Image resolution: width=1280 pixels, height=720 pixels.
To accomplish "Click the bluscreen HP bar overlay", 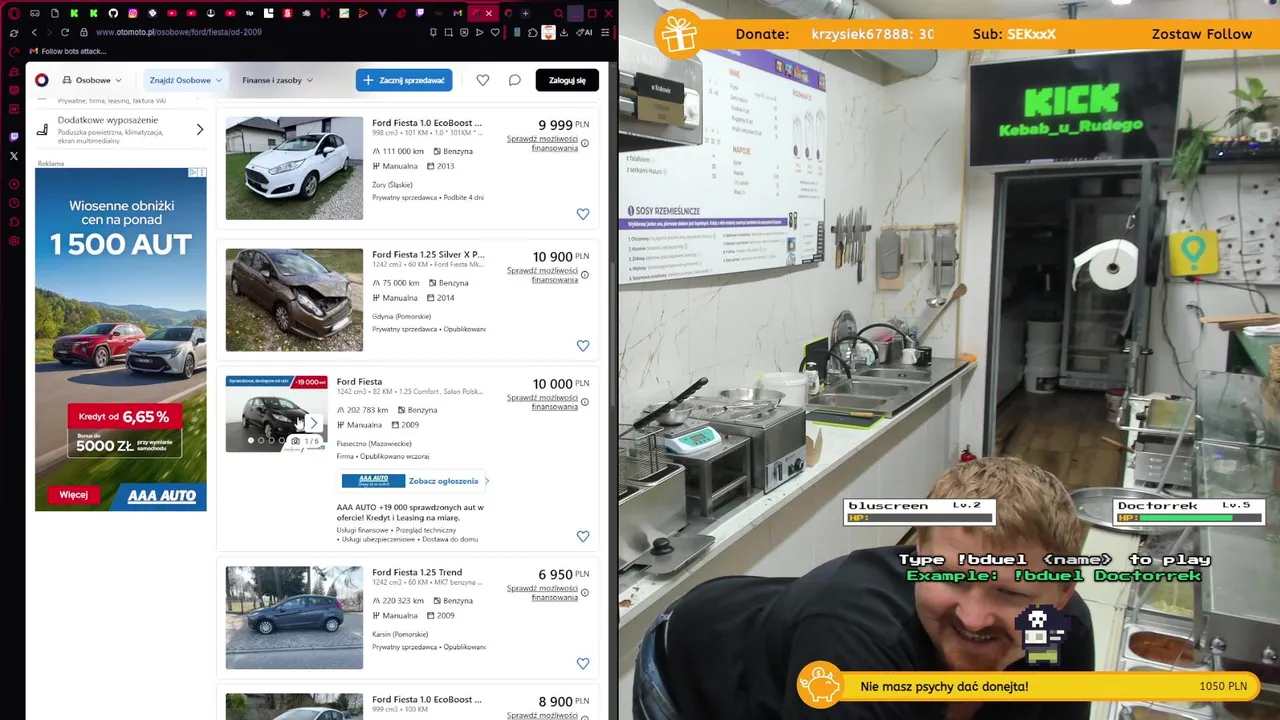I will pyautogui.click(x=920, y=518).
